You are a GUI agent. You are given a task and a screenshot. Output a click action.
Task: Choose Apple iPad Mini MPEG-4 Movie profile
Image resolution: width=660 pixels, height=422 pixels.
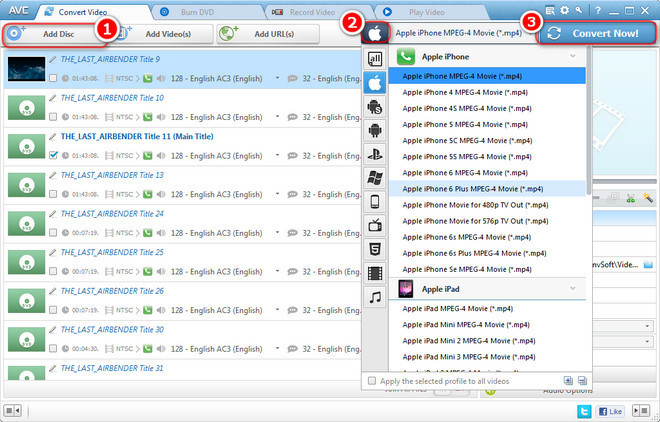[x=487, y=325]
